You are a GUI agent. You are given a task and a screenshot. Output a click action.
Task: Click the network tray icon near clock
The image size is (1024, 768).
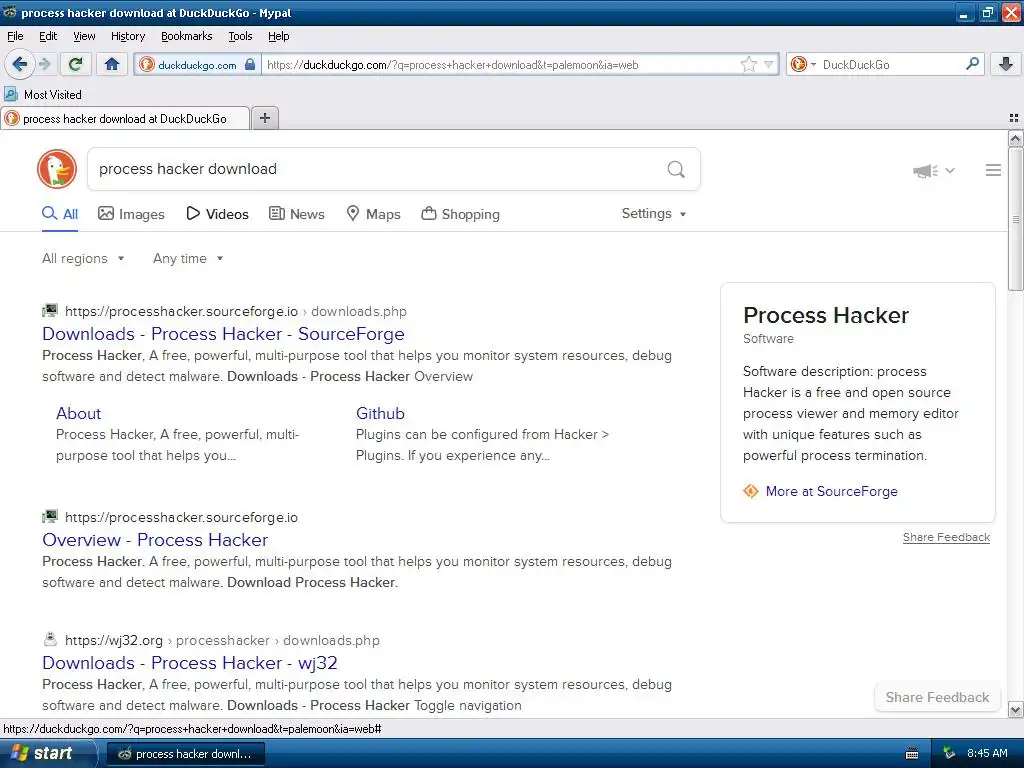pos(949,754)
